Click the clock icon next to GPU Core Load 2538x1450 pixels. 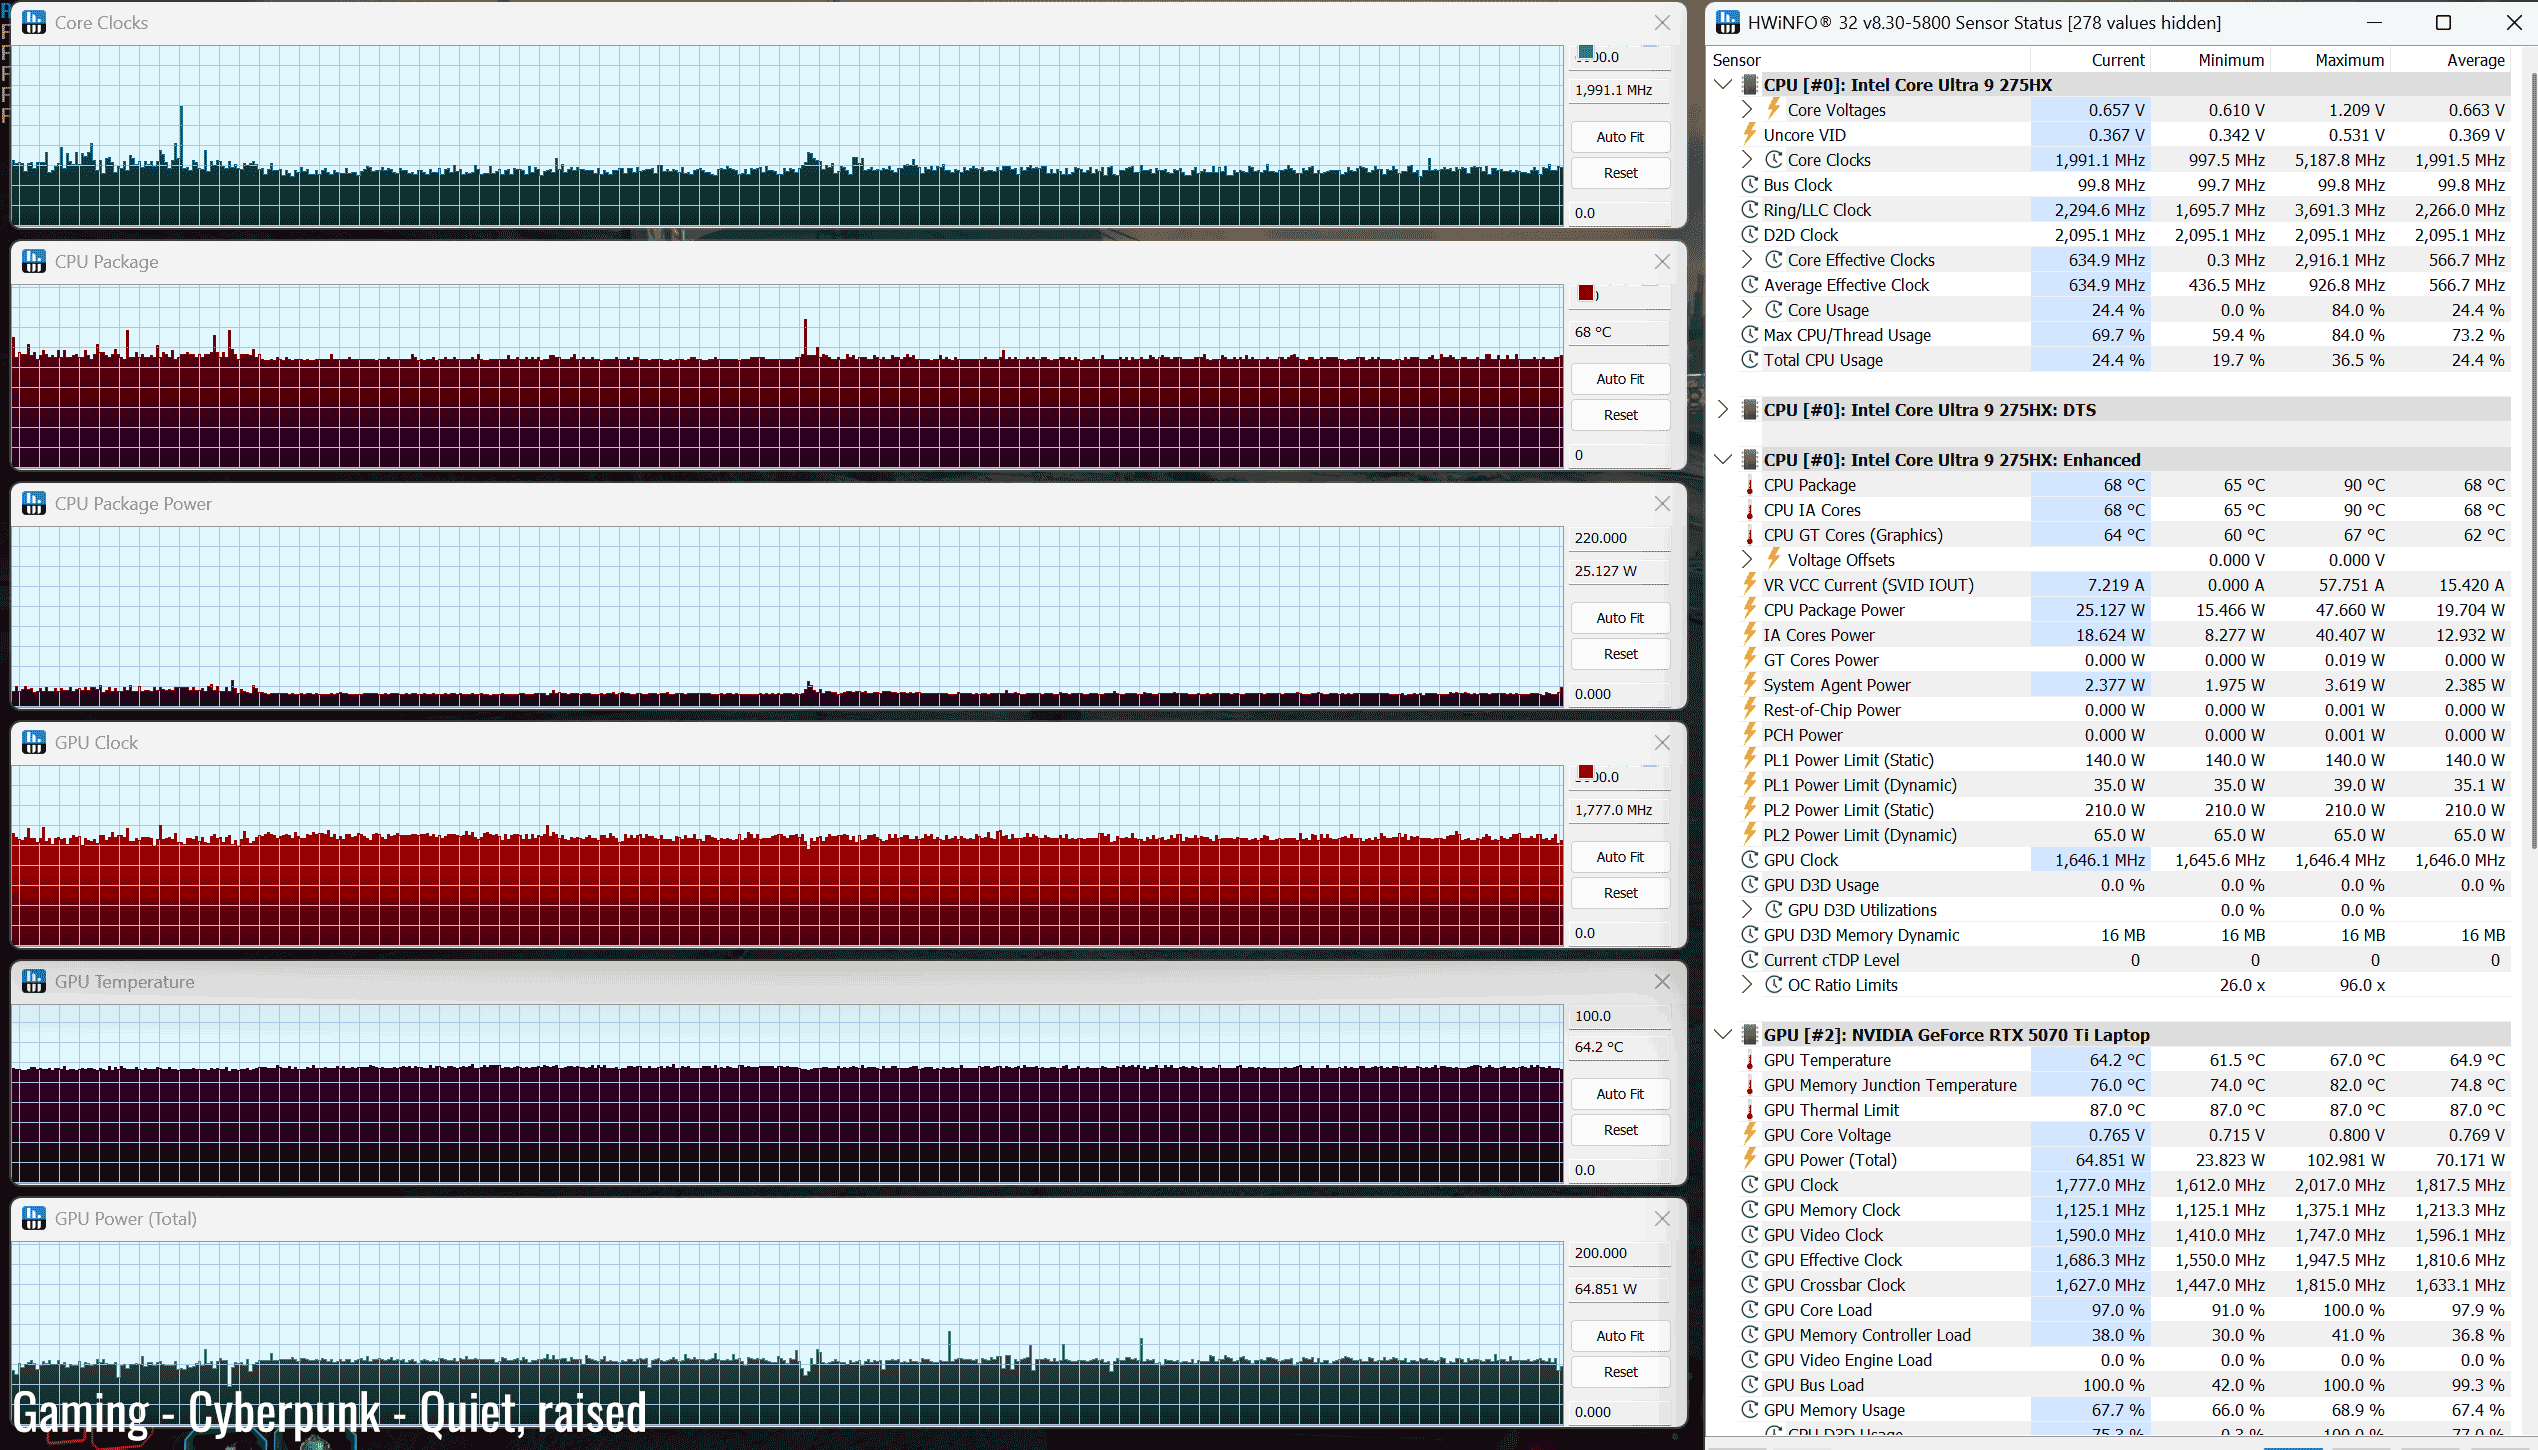point(1750,1310)
